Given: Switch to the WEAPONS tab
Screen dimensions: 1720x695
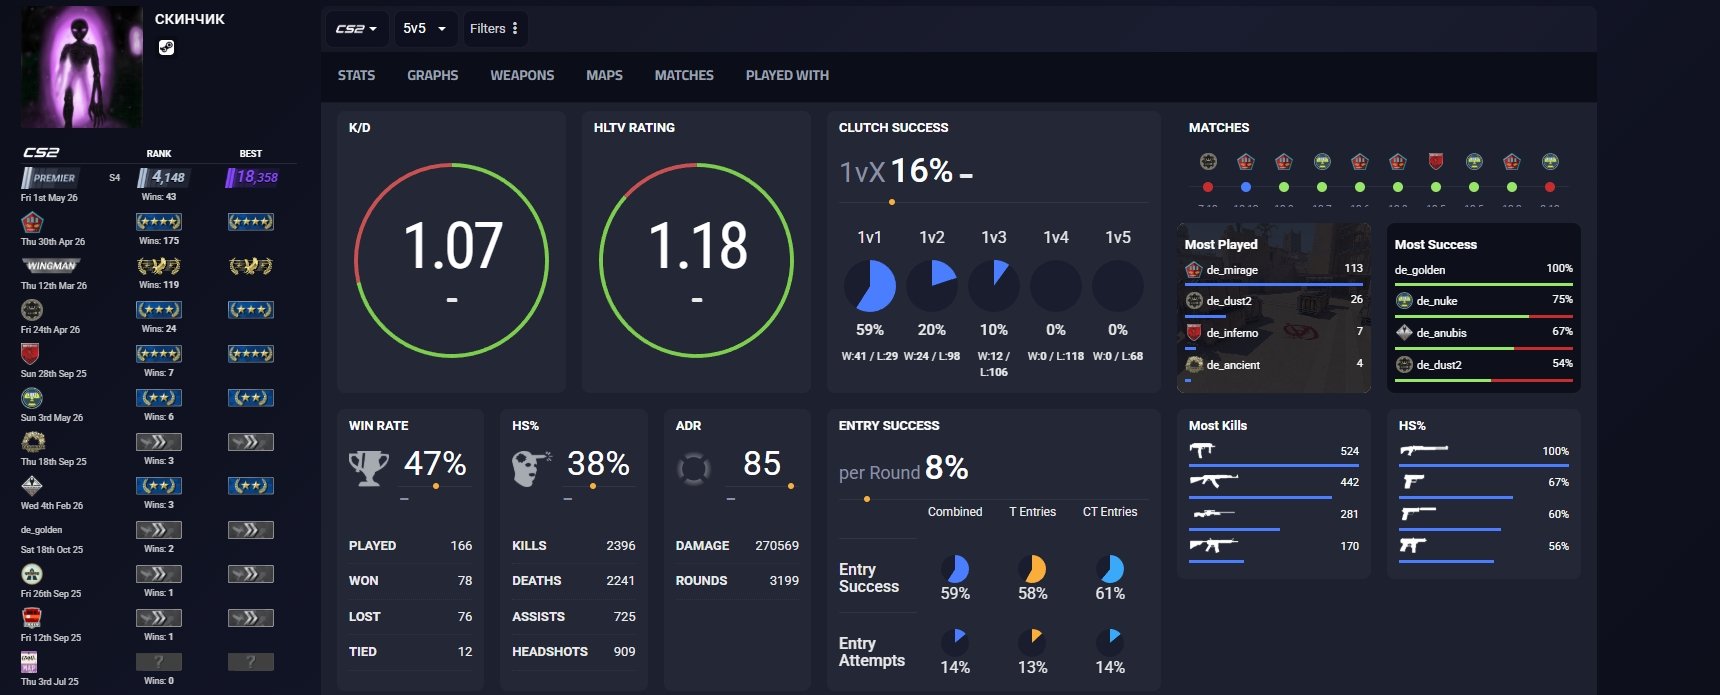Looking at the screenshot, I should tap(522, 75).
